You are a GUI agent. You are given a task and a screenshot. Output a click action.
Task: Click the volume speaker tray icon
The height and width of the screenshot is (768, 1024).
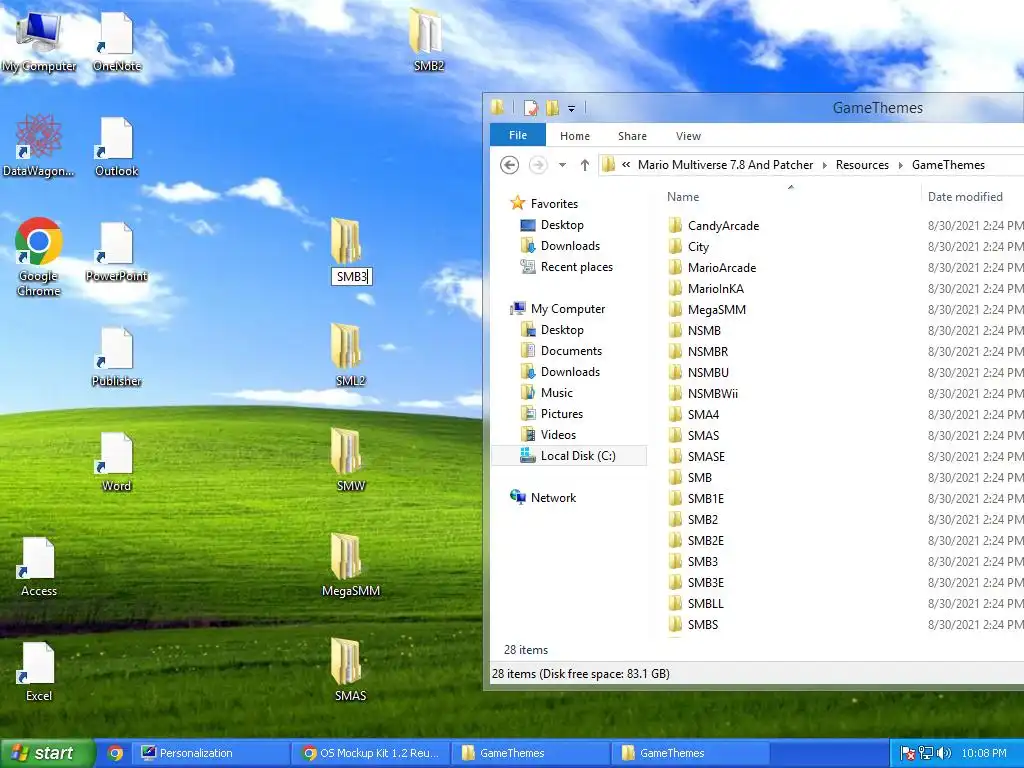tap(944, 753)
